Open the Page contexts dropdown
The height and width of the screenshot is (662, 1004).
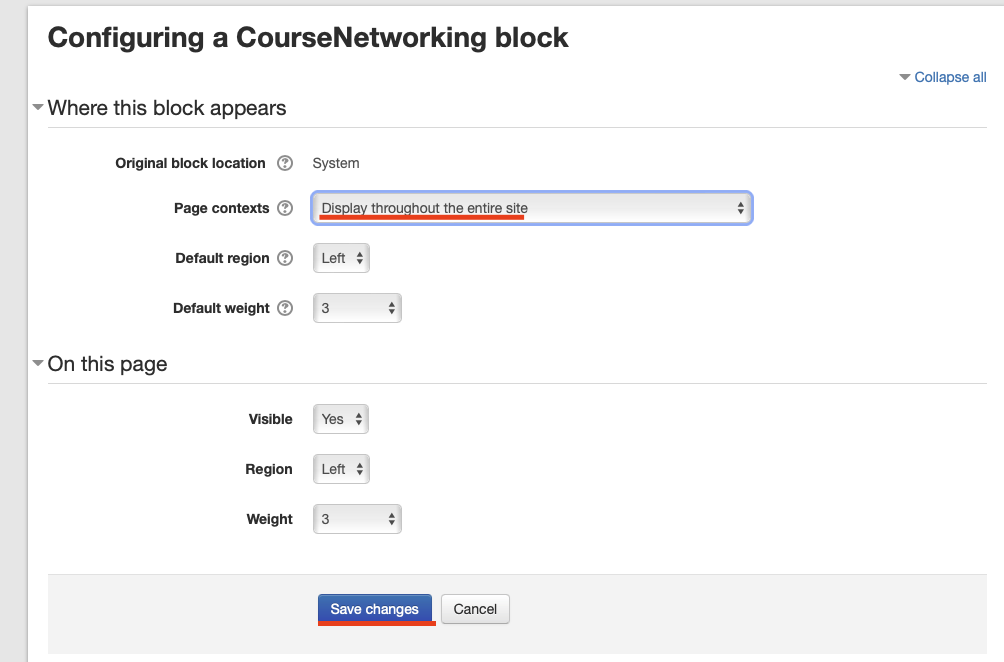[531, 208]
